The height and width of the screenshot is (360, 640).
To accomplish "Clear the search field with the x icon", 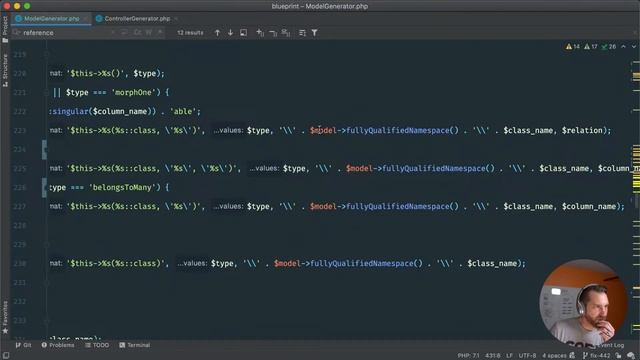I will tap(113, 33).
